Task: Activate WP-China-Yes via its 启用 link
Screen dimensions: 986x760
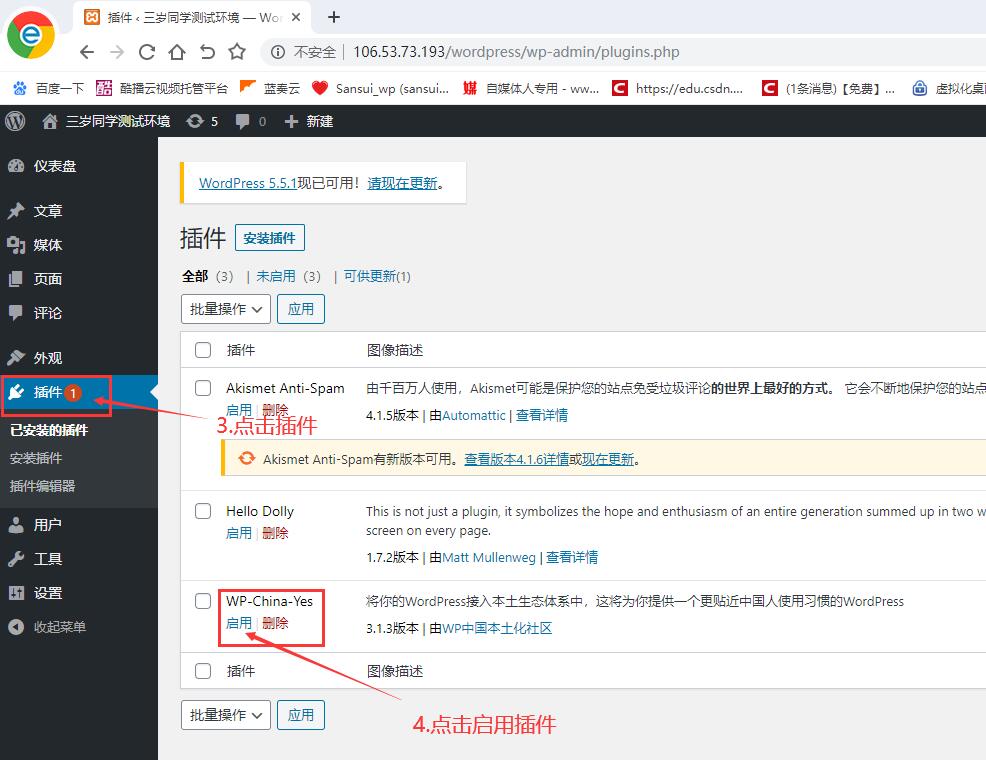Action: click(x=239, y=622)
